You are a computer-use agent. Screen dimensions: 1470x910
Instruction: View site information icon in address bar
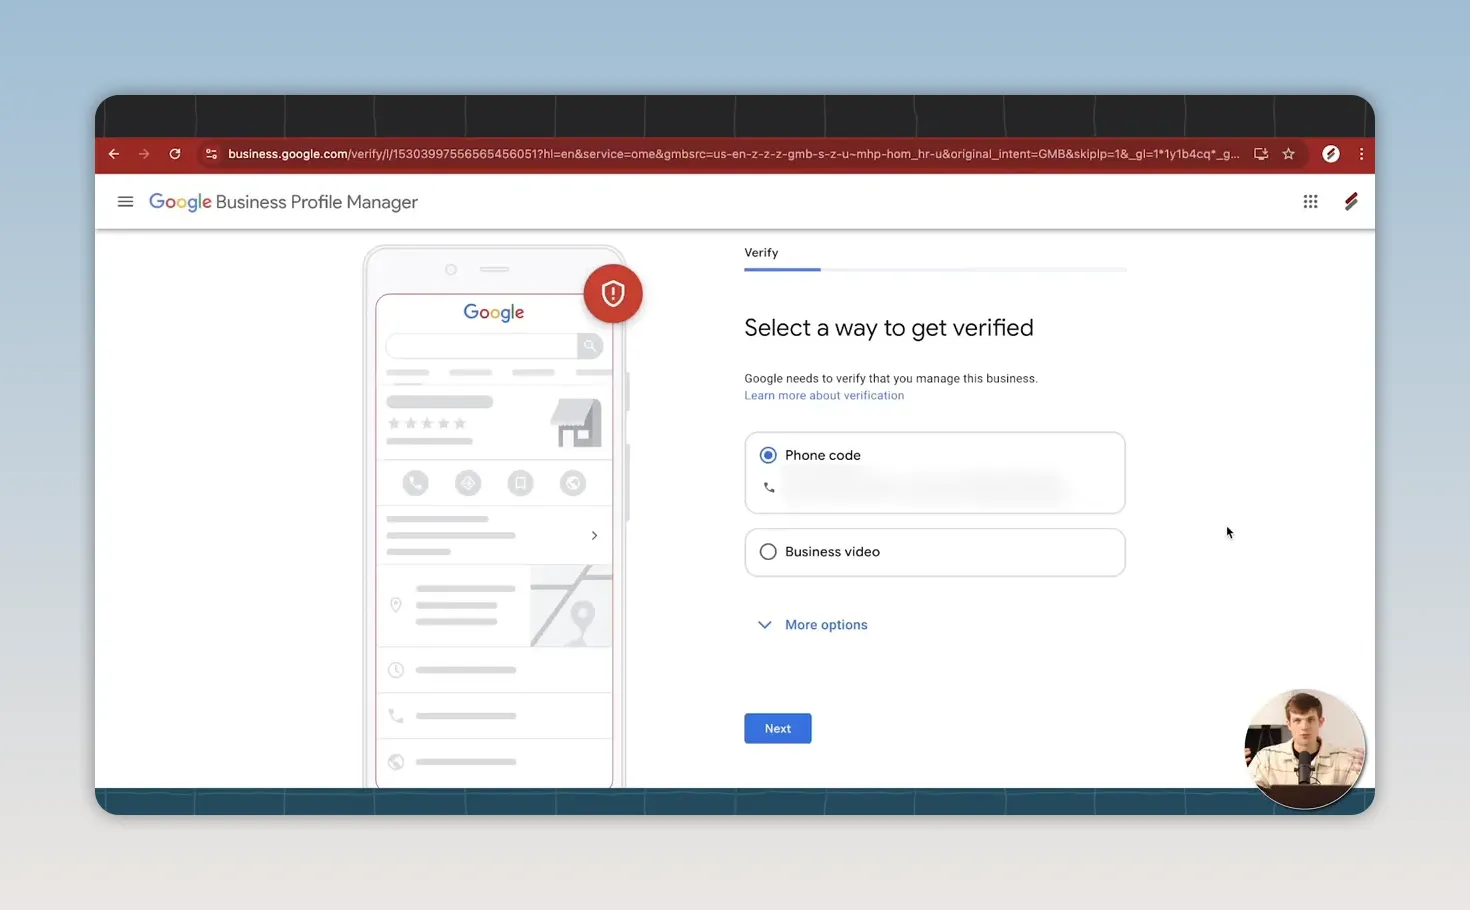(211, 154)
